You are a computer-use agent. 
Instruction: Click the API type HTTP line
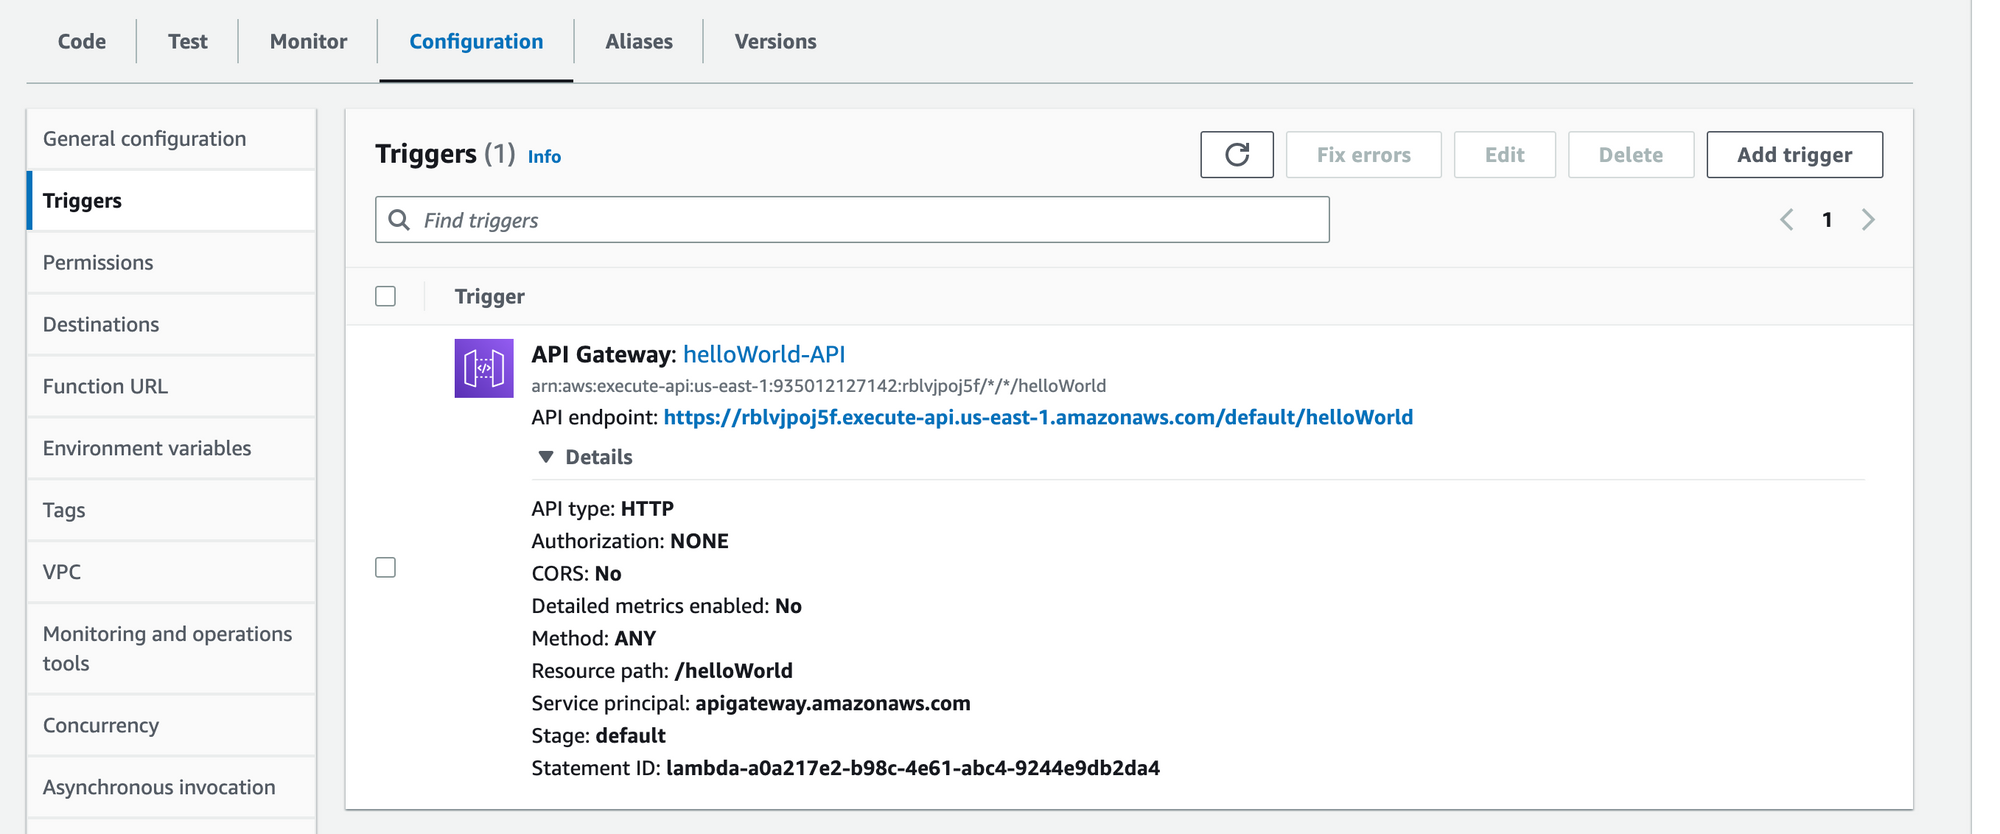click(603, 509)
